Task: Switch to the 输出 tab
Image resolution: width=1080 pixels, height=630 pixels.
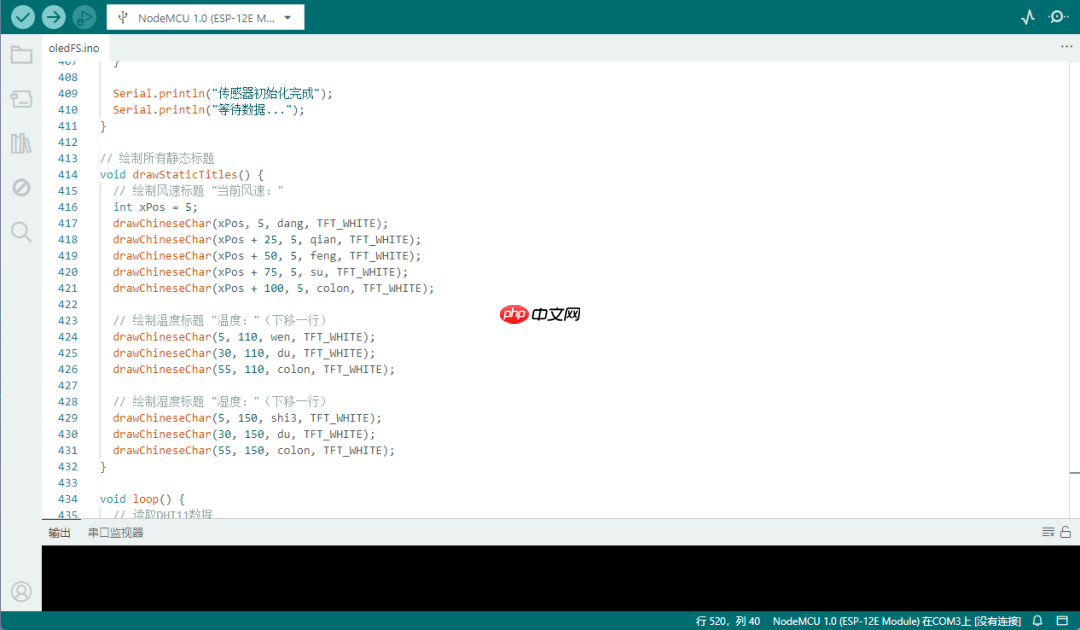Action: coord(60,533)
